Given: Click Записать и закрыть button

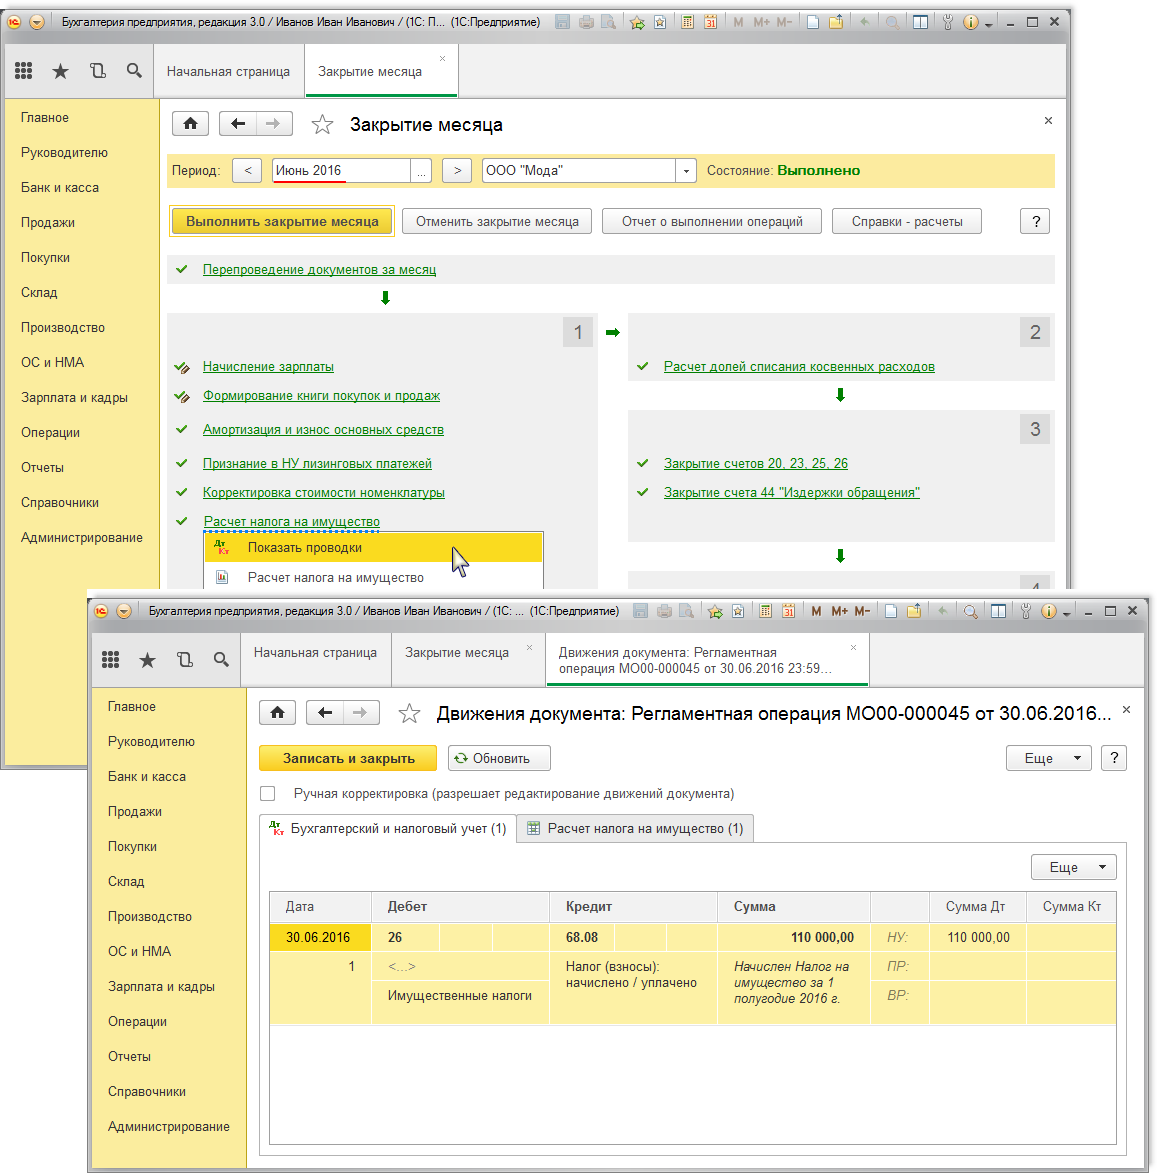Looking at the screenshot, I should [348, 758].
